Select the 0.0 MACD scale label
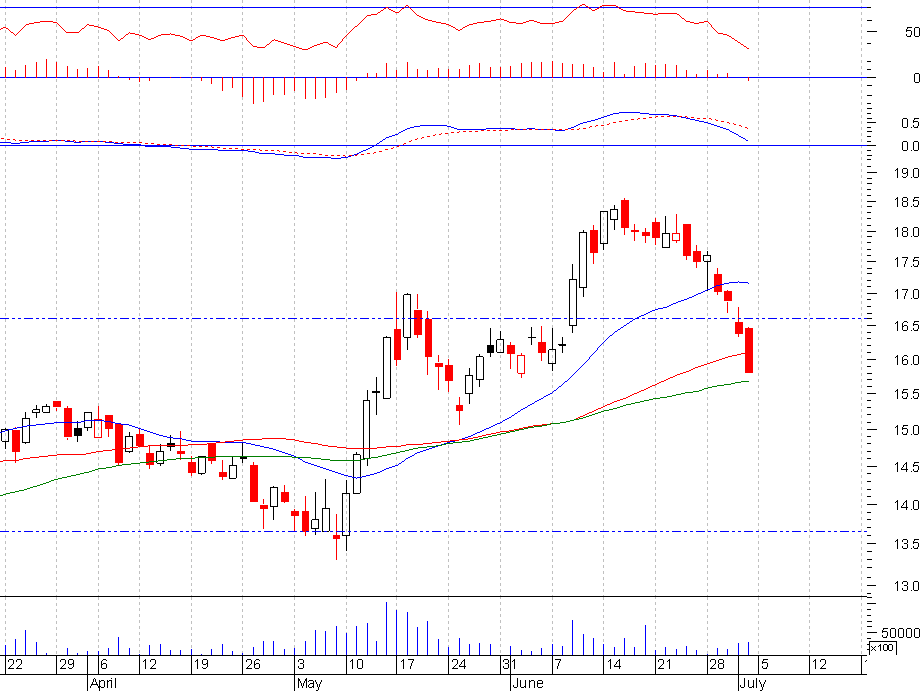The width and height of the screenshot is (924, 691). coord(910,146)
